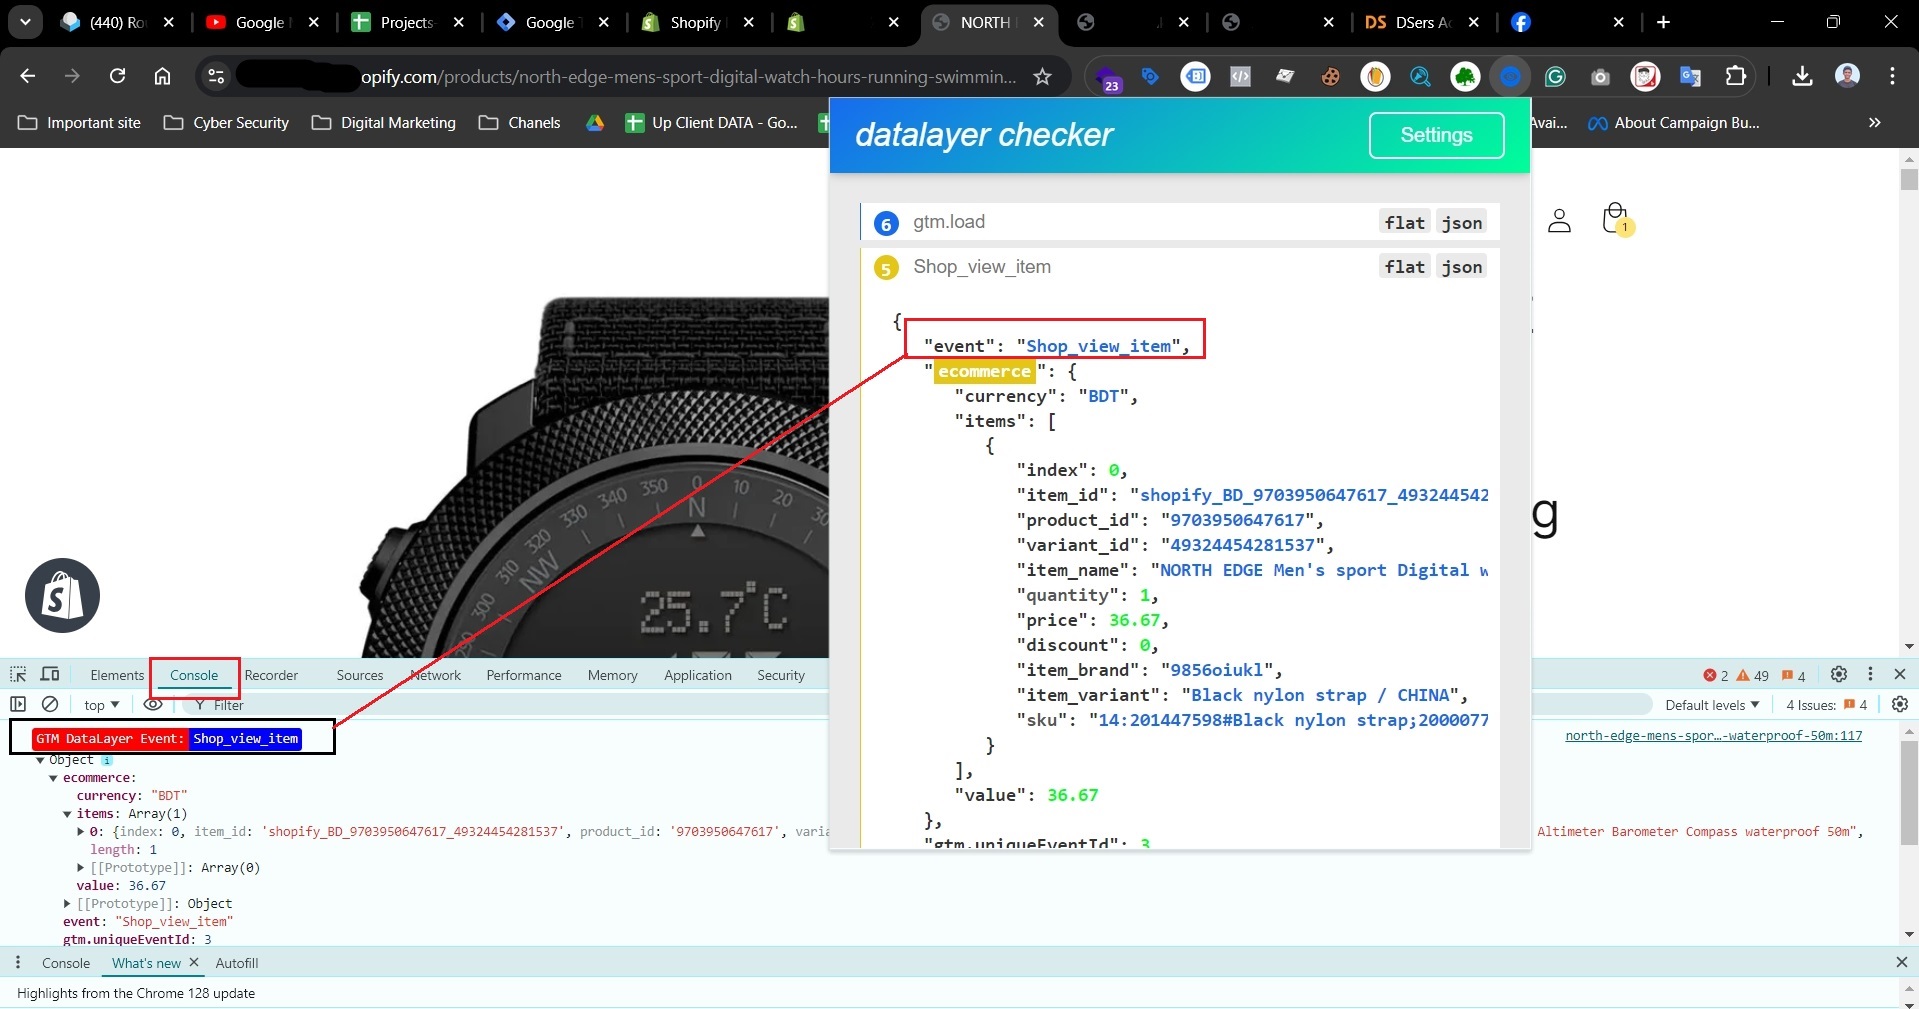Go back to the previous page
1919x1009 pixels.
27,76
